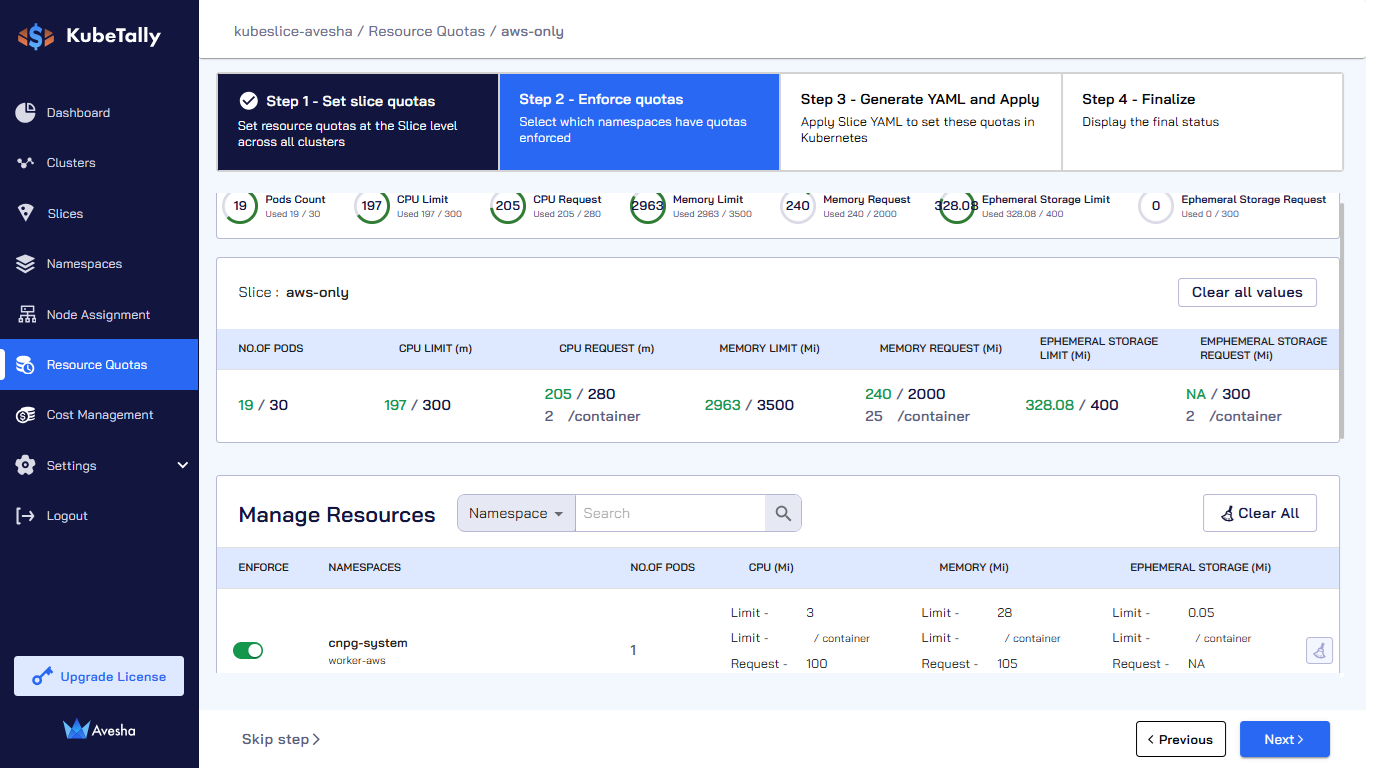1375x782 pixels.
Task: Click the '328.08 / 400' storage value
Action: [1072, 405]
